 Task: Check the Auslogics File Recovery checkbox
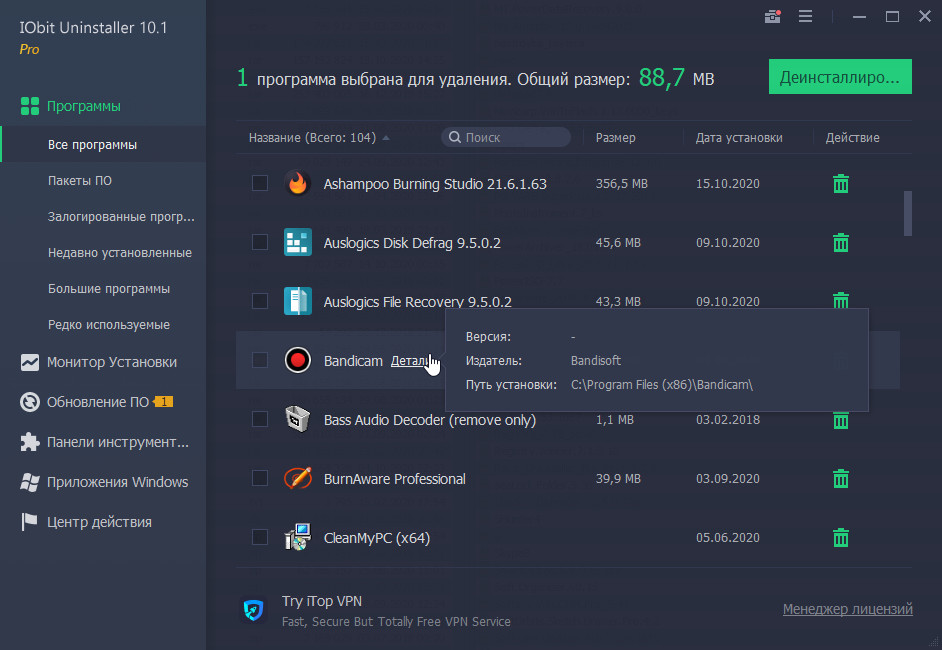tap(260, 301)
